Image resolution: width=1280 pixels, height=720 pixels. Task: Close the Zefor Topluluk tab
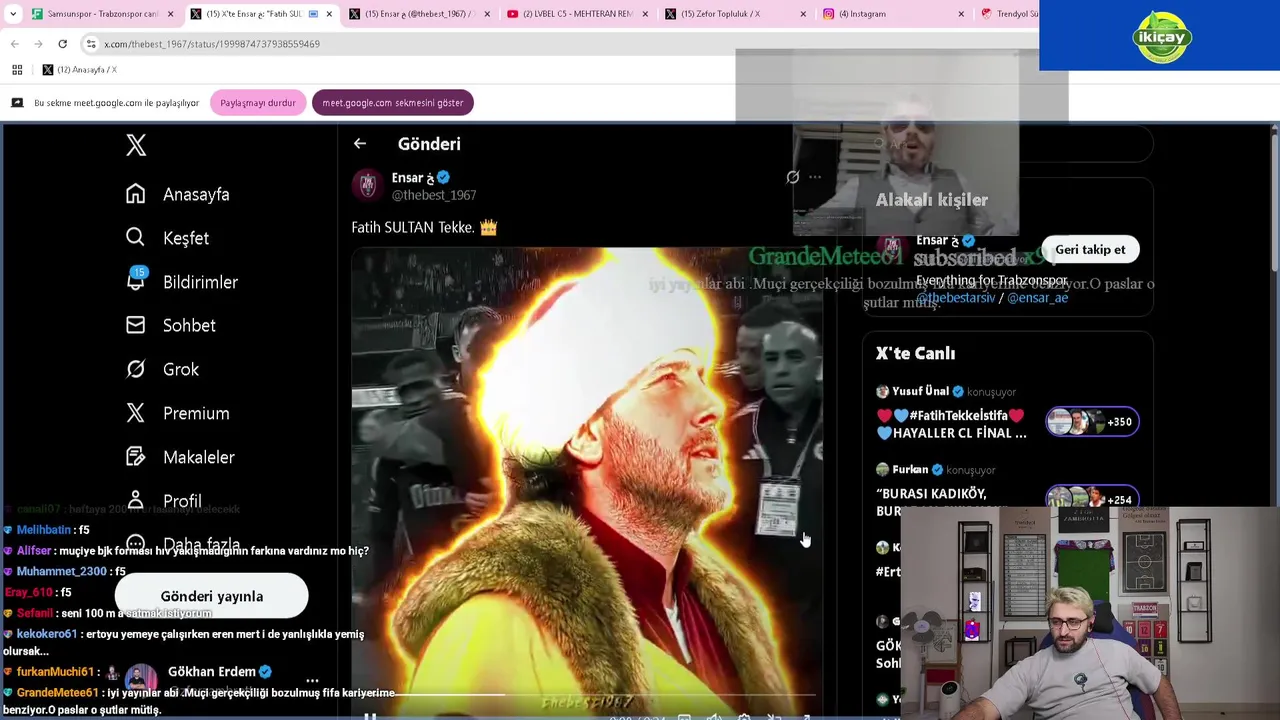tap(803, 14)
